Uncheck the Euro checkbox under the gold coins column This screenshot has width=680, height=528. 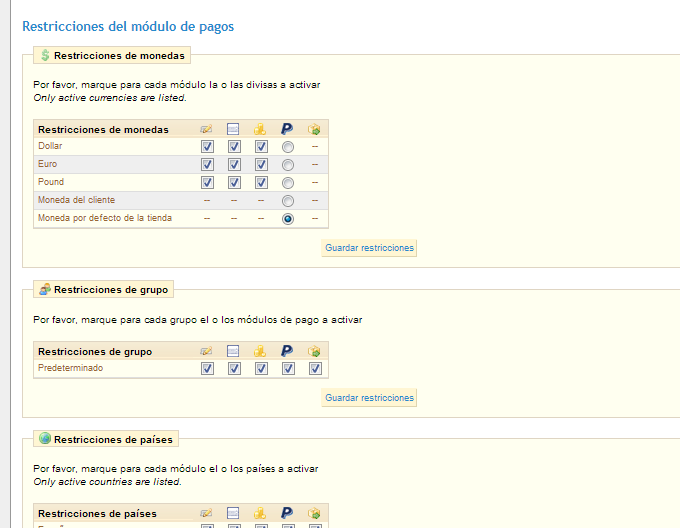point(260,165)
